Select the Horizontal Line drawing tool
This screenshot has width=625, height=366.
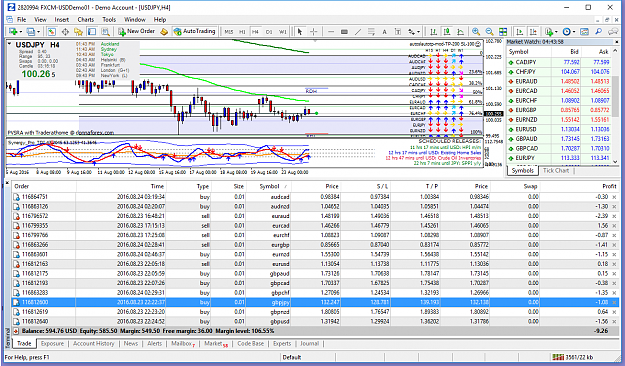(x=331, y=31)
